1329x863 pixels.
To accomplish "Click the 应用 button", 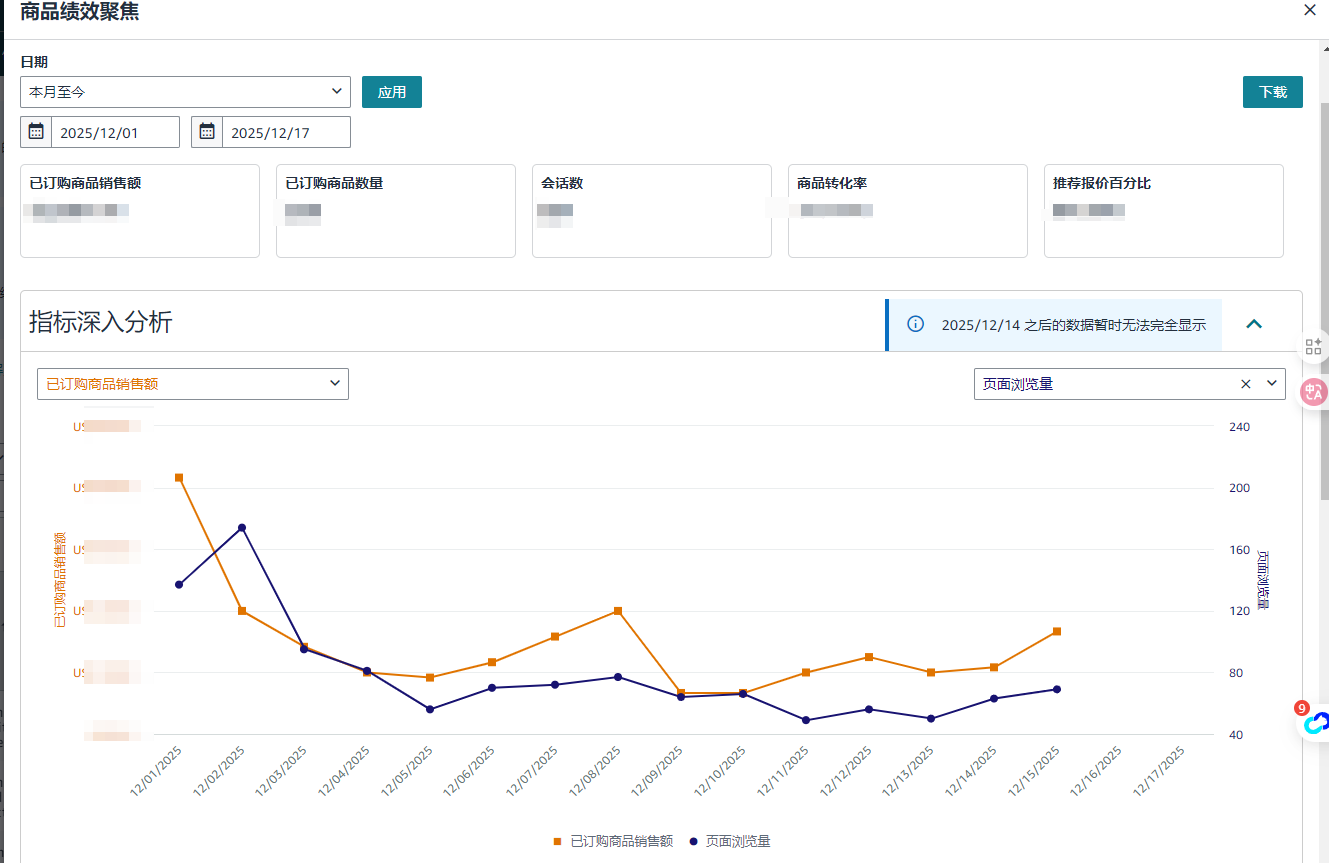I will point(391,92).
